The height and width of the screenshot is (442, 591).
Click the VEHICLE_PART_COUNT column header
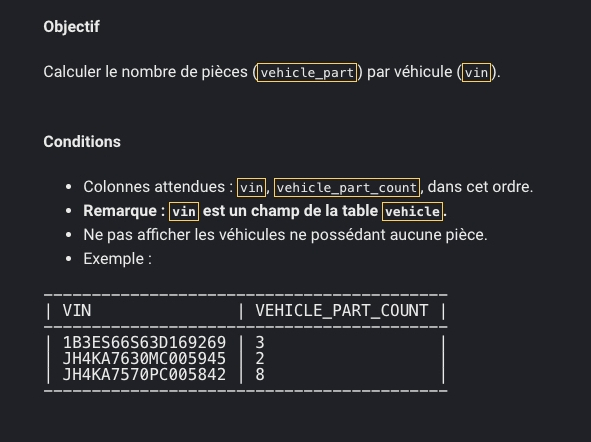pos(341,311)
